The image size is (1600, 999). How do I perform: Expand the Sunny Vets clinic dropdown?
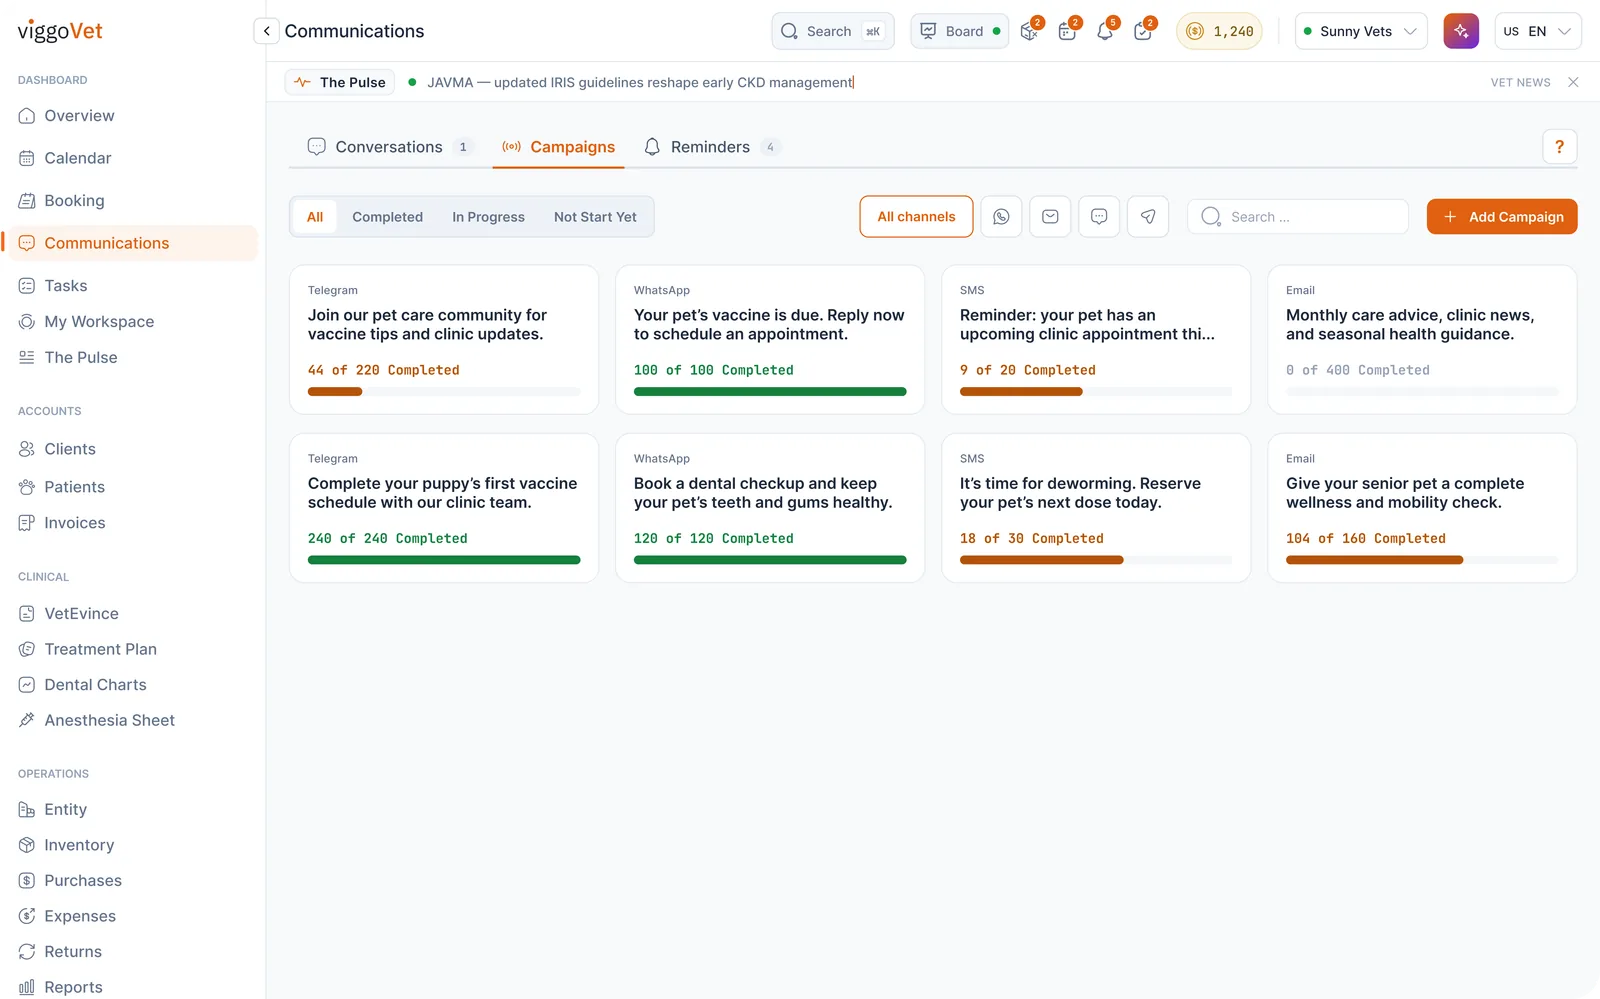(x=1361, y=31)
